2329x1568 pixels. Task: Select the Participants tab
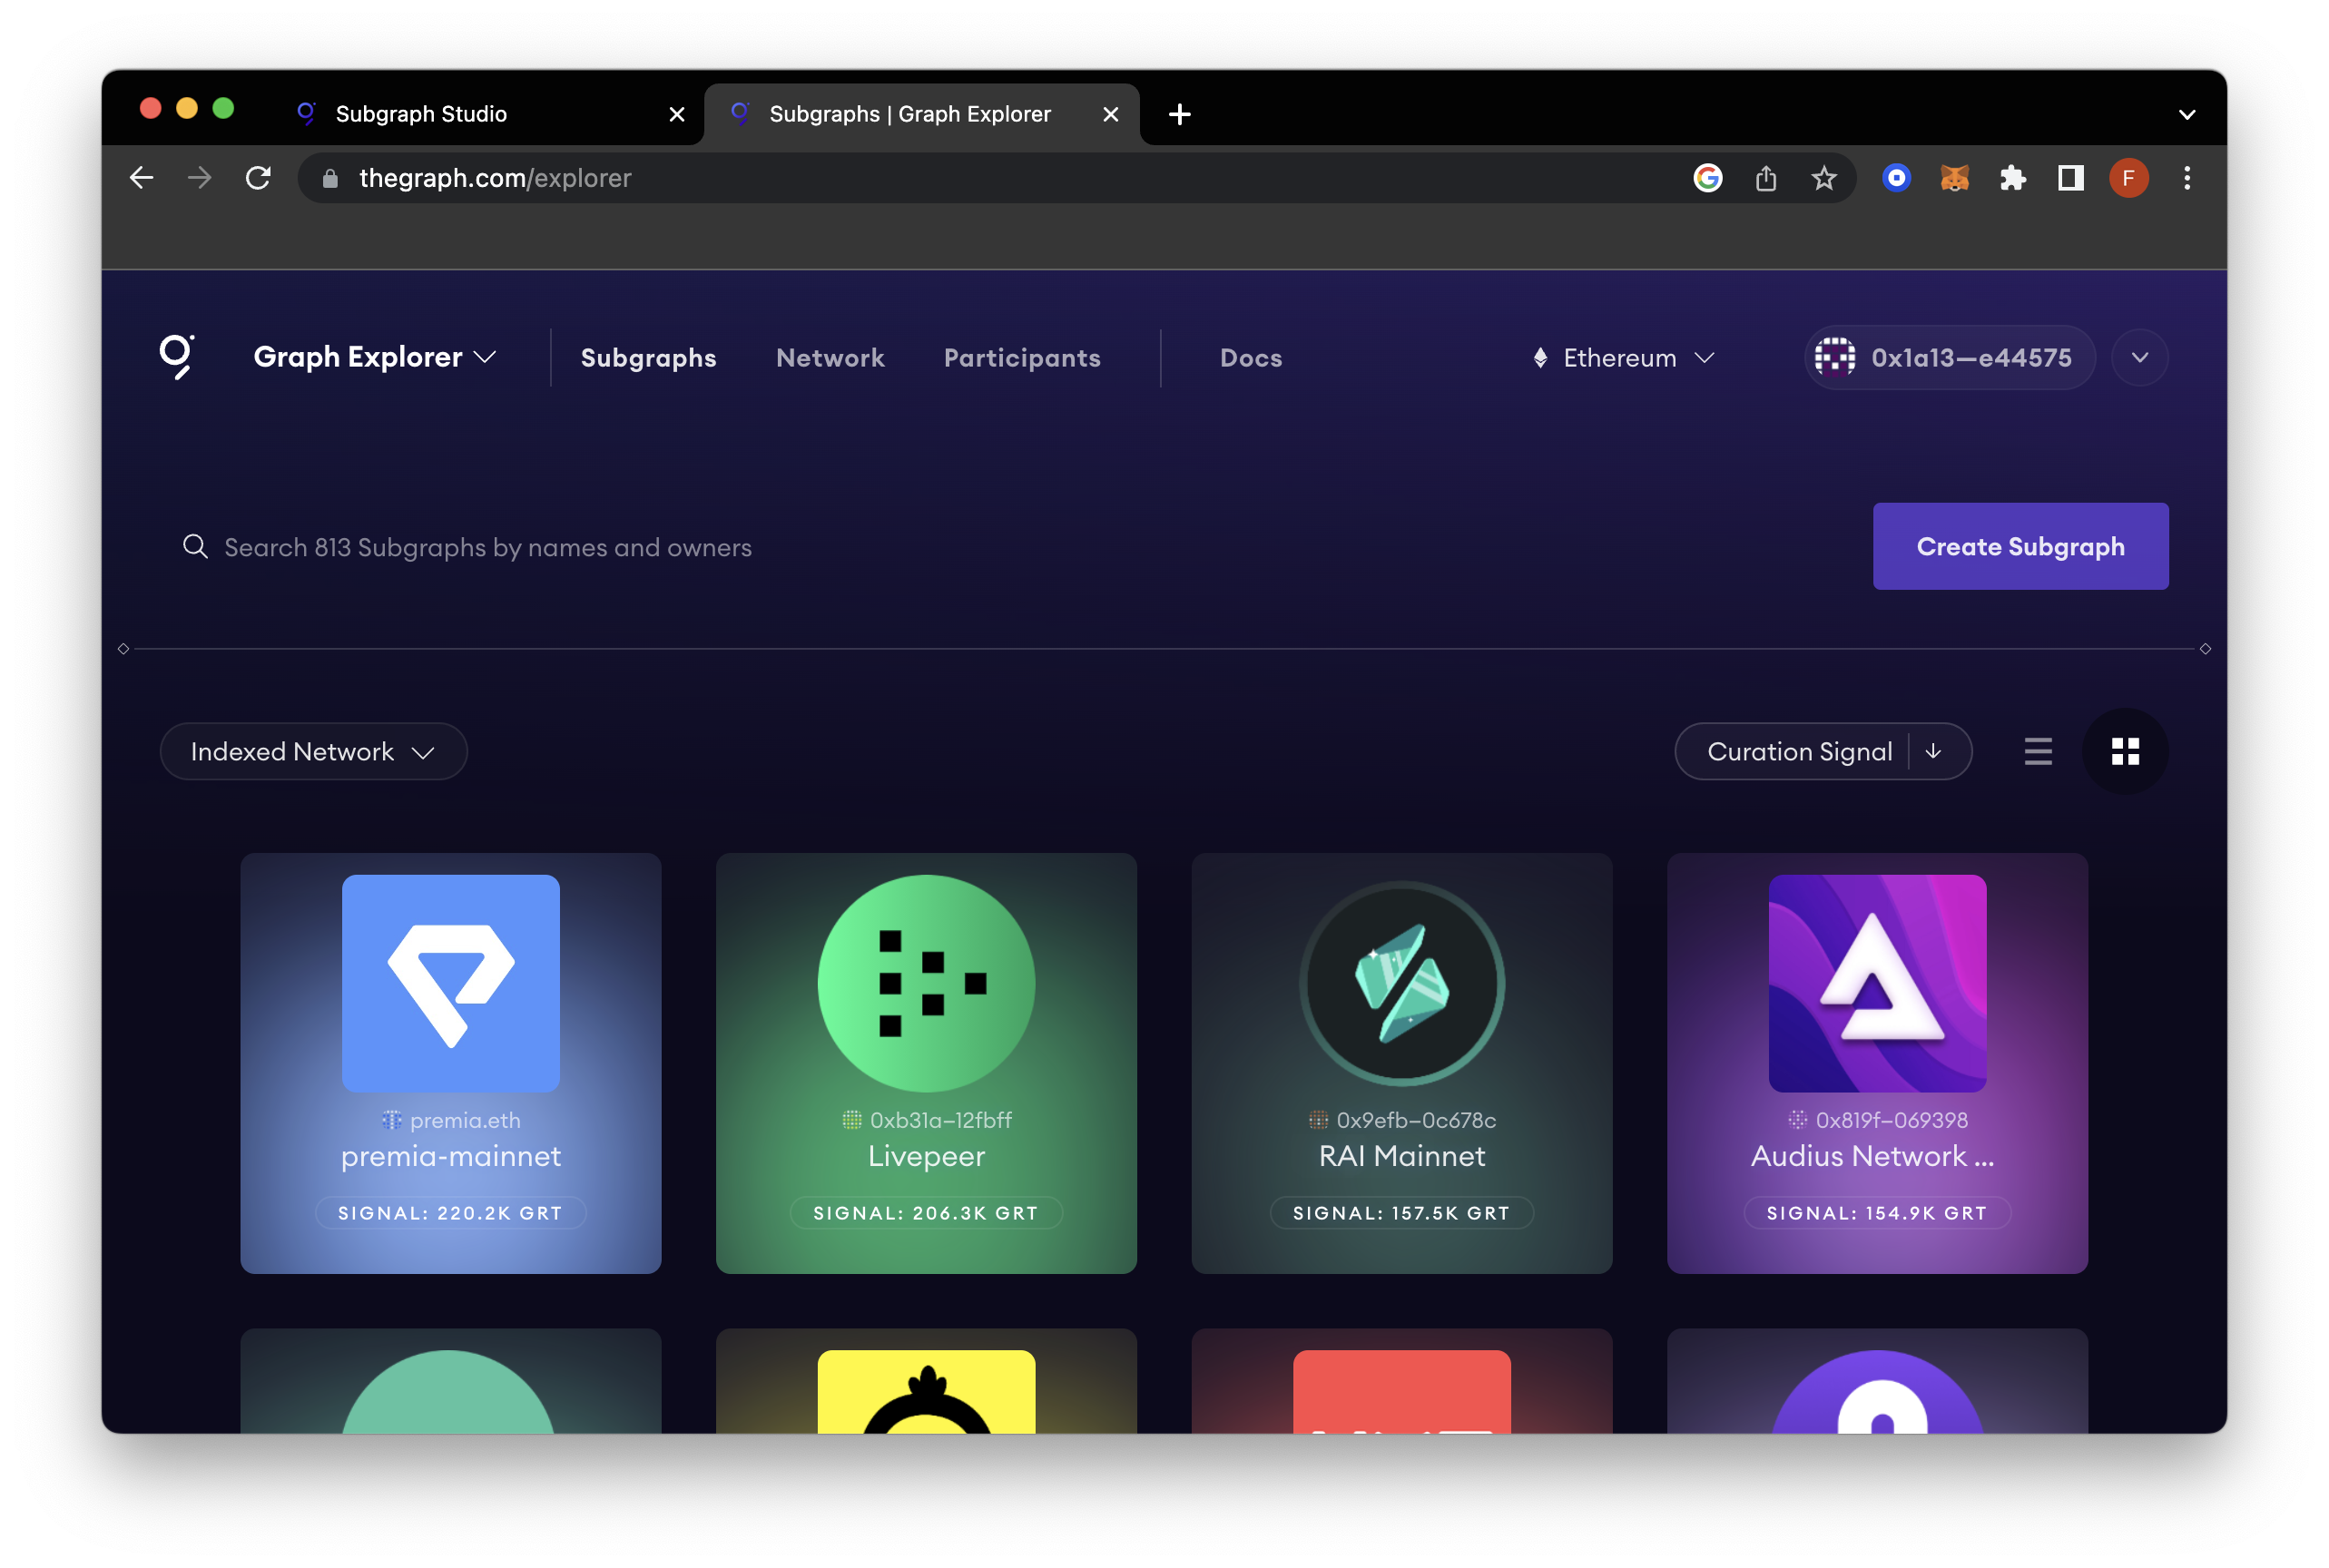tap(1022, 357)
